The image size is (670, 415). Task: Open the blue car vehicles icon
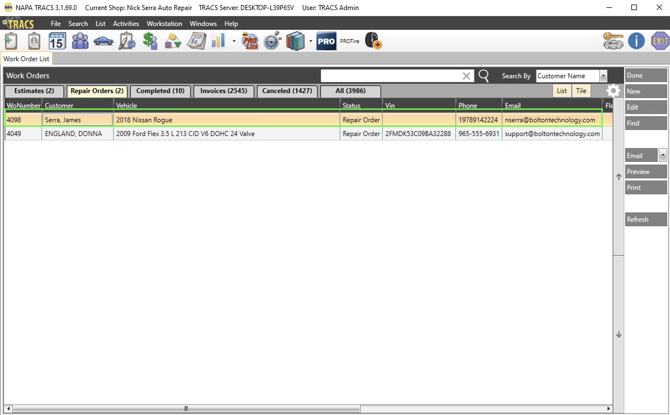click(103, 41)
